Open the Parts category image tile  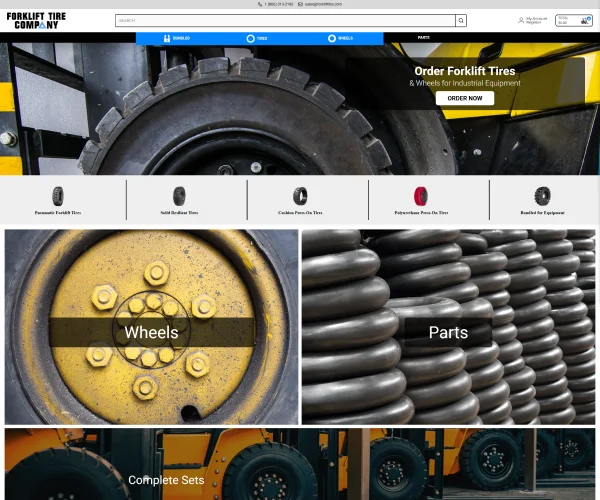click(x=448, y=327)
